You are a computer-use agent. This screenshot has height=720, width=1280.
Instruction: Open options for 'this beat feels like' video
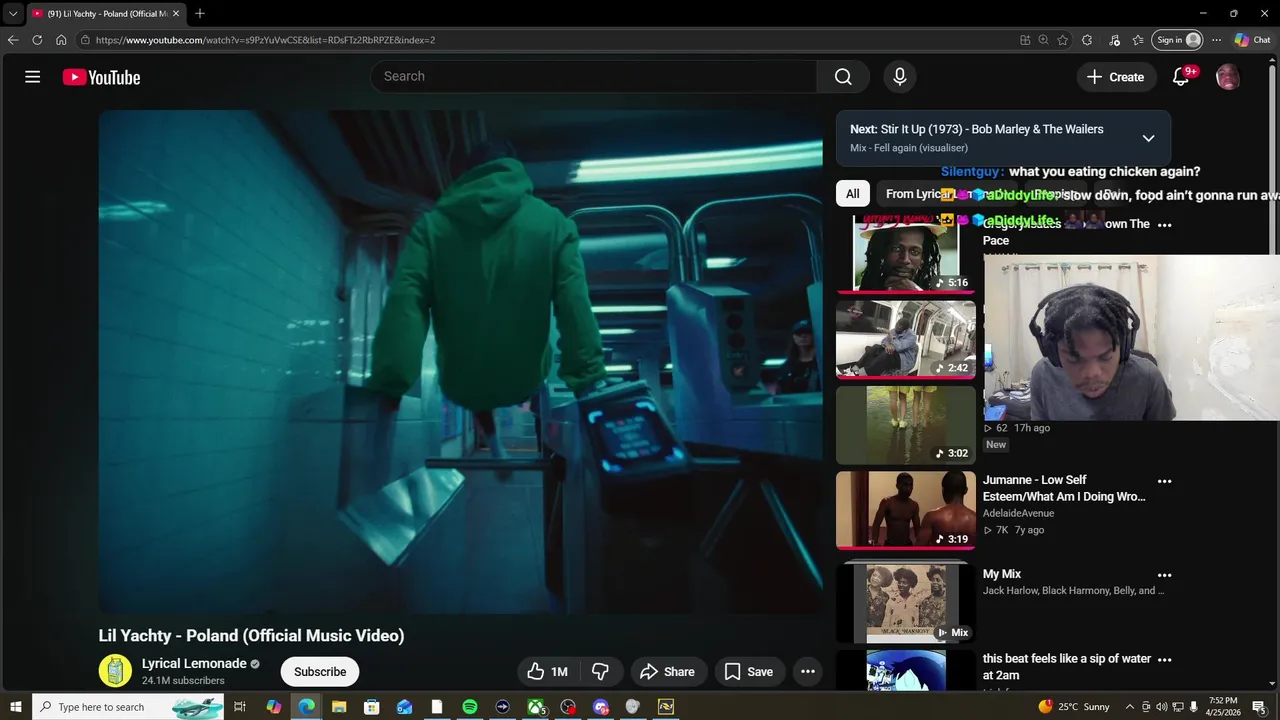[x=1164, y=660]
